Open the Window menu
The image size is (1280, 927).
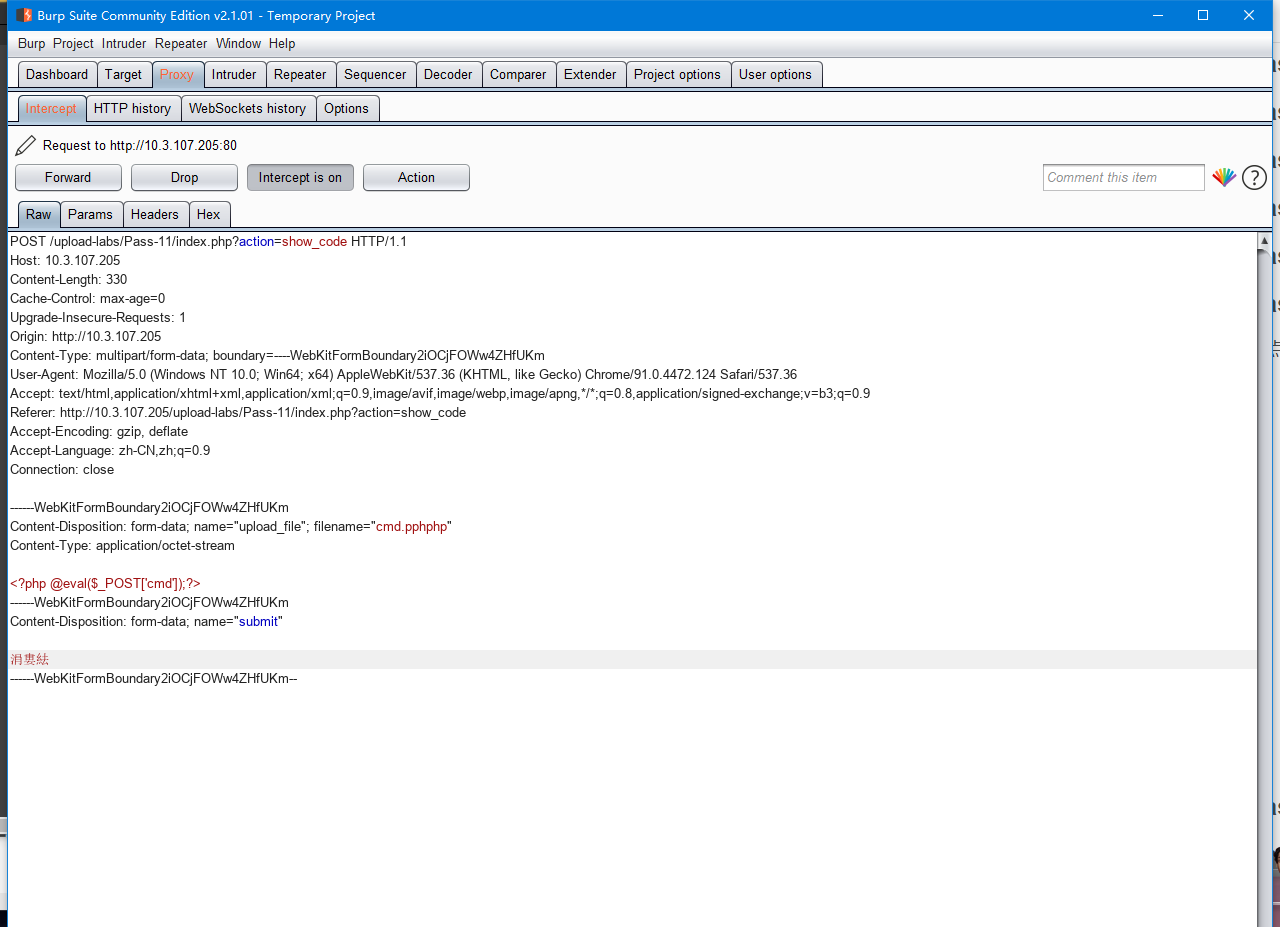(x=238, y=44)
